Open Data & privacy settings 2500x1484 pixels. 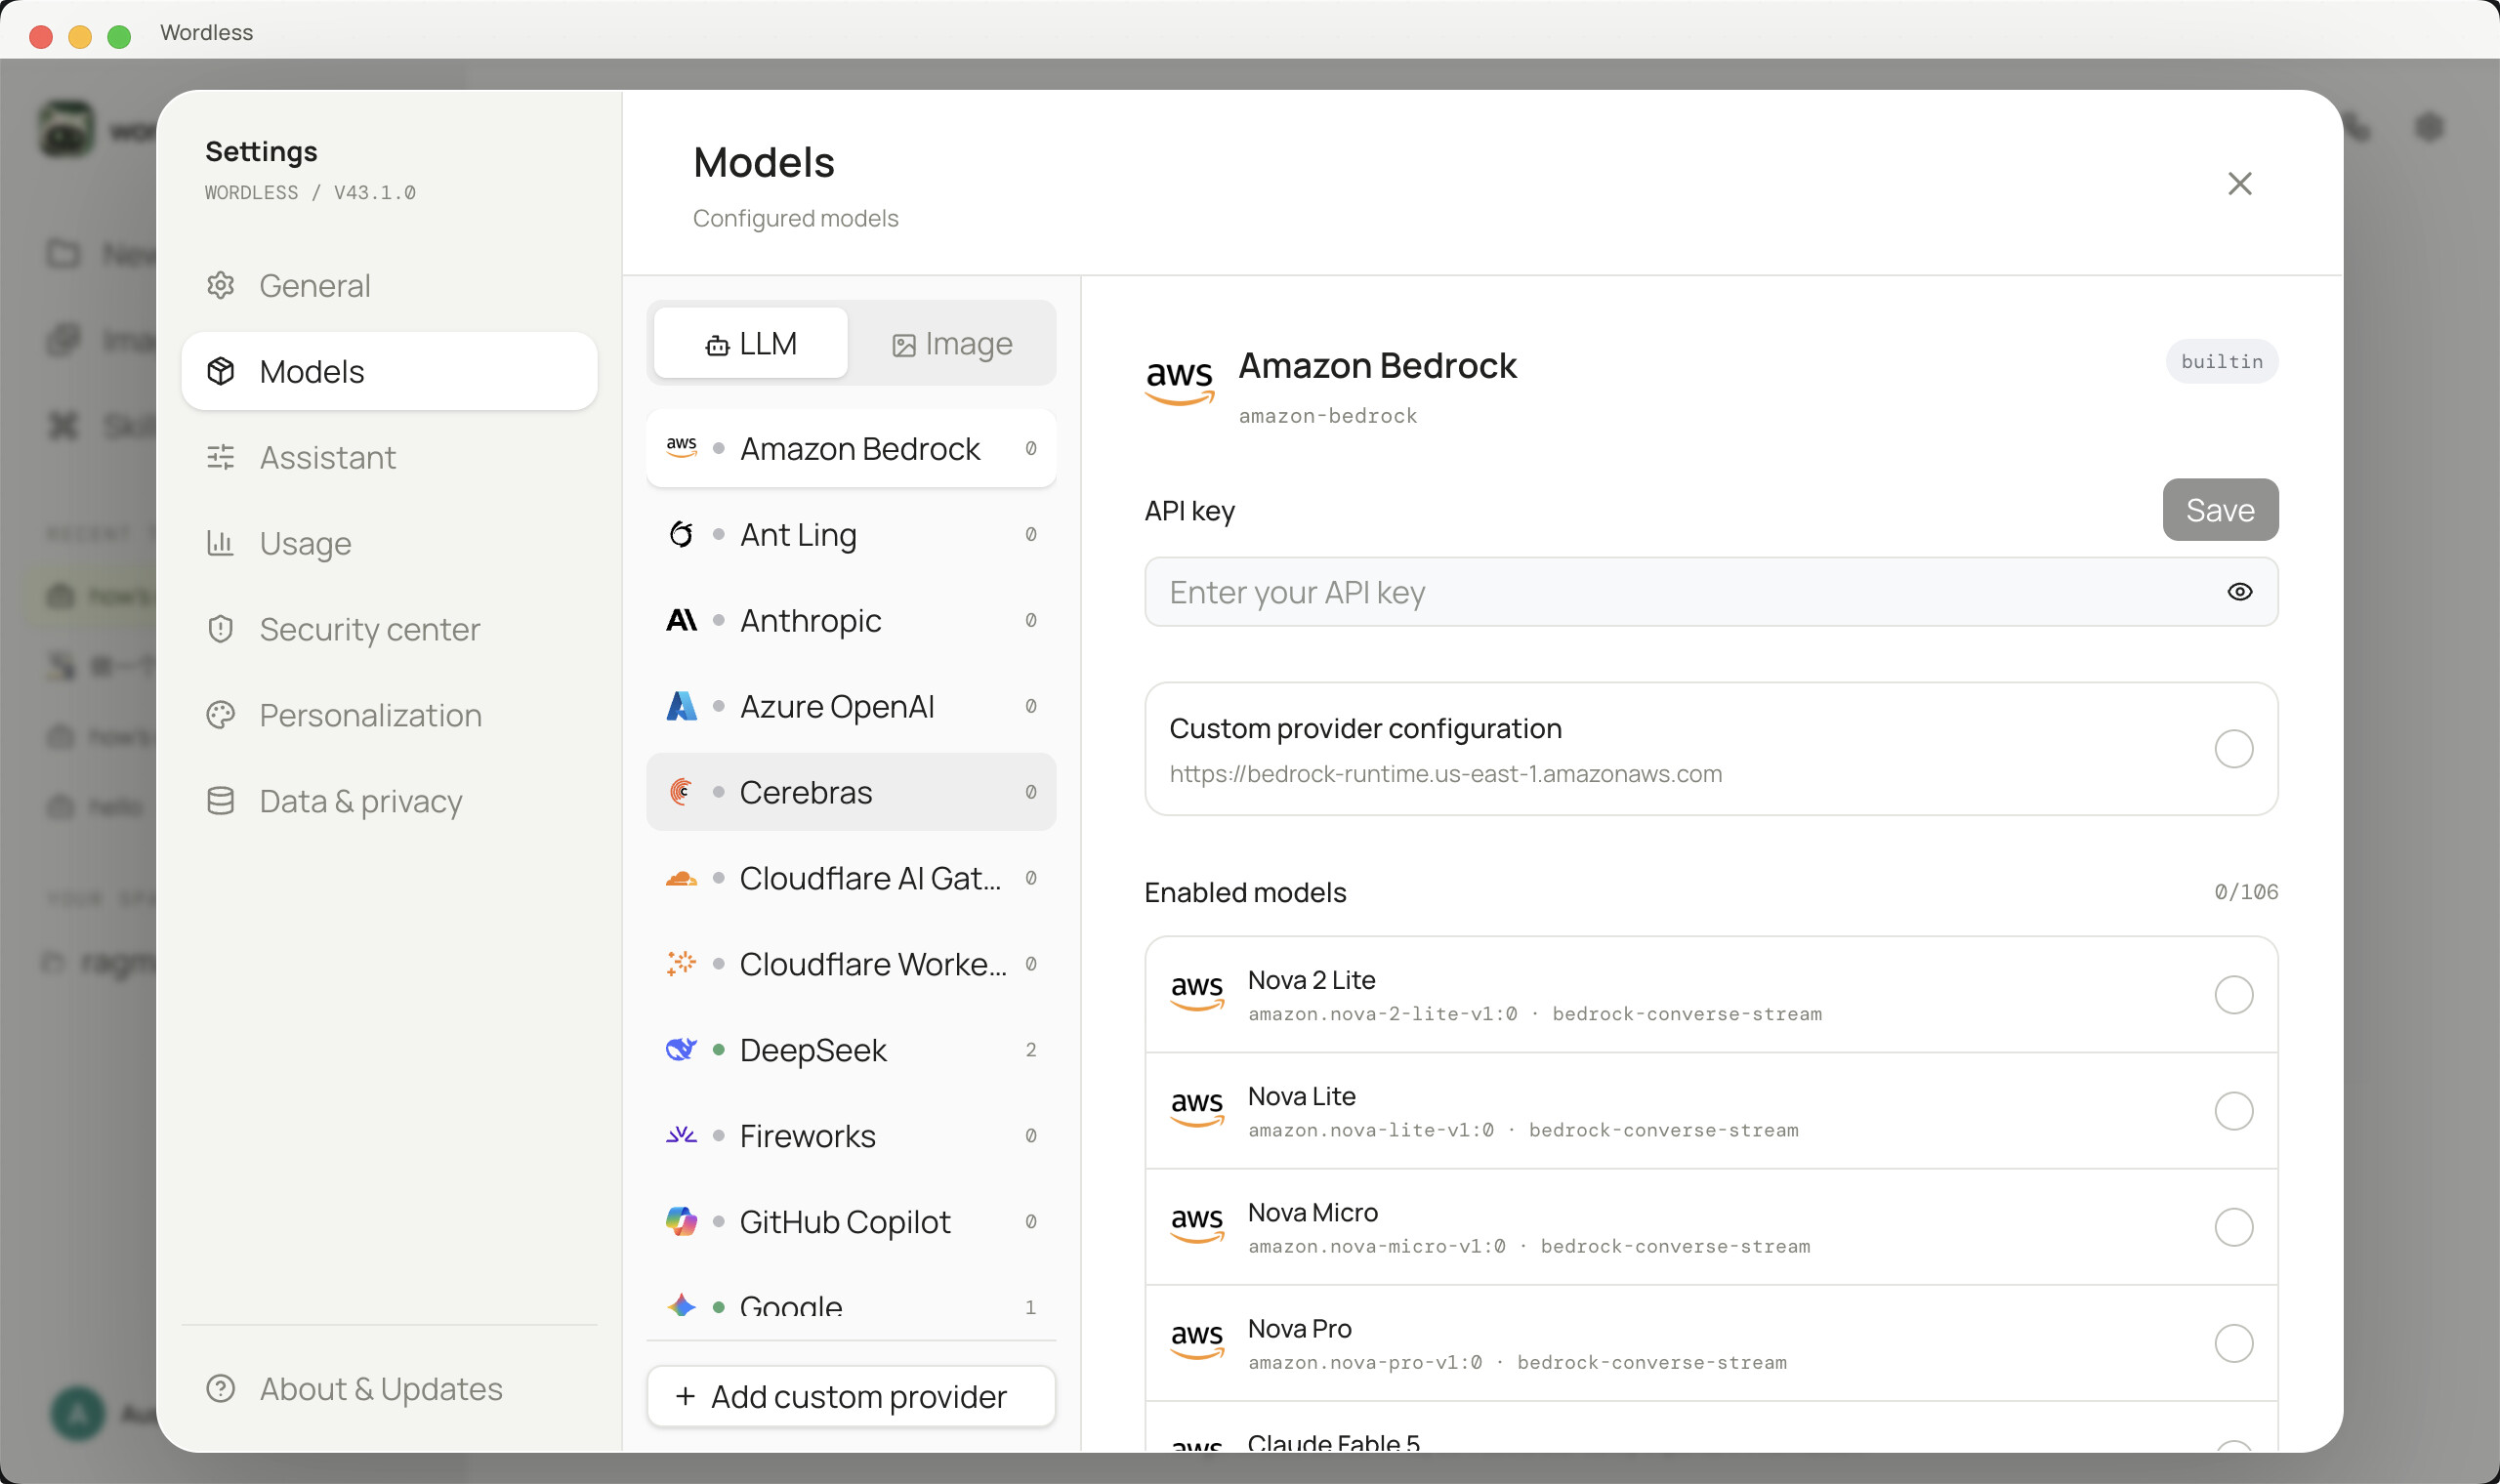pos(389,802)
